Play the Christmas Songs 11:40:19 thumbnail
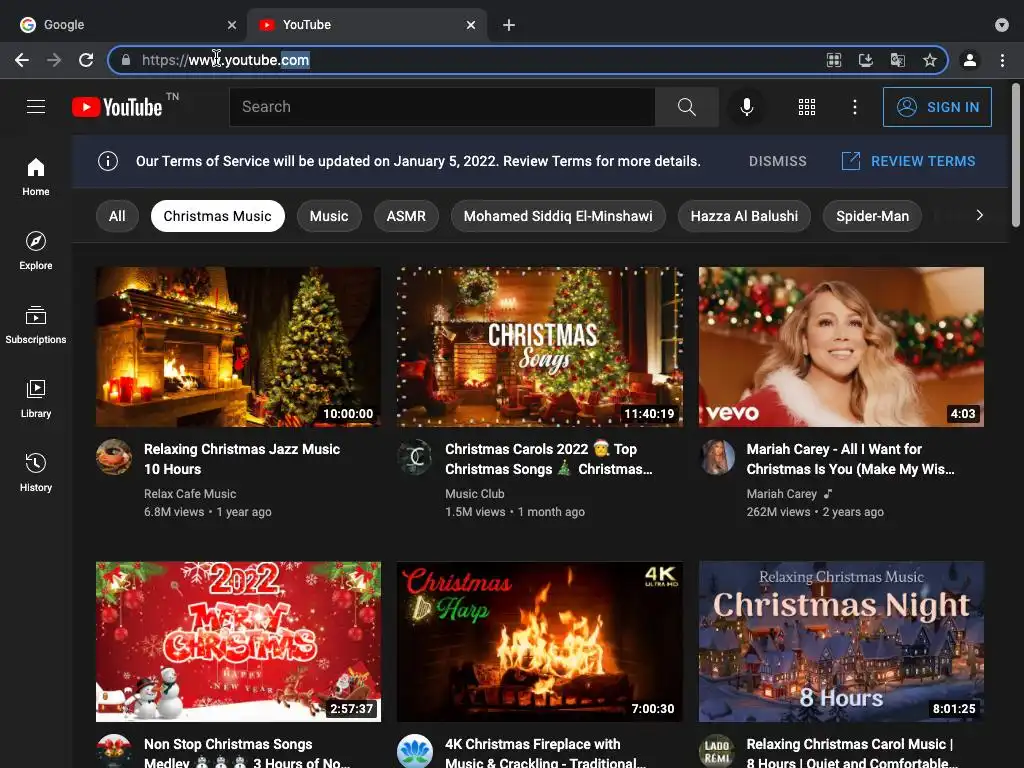 (x=539, y=347)
